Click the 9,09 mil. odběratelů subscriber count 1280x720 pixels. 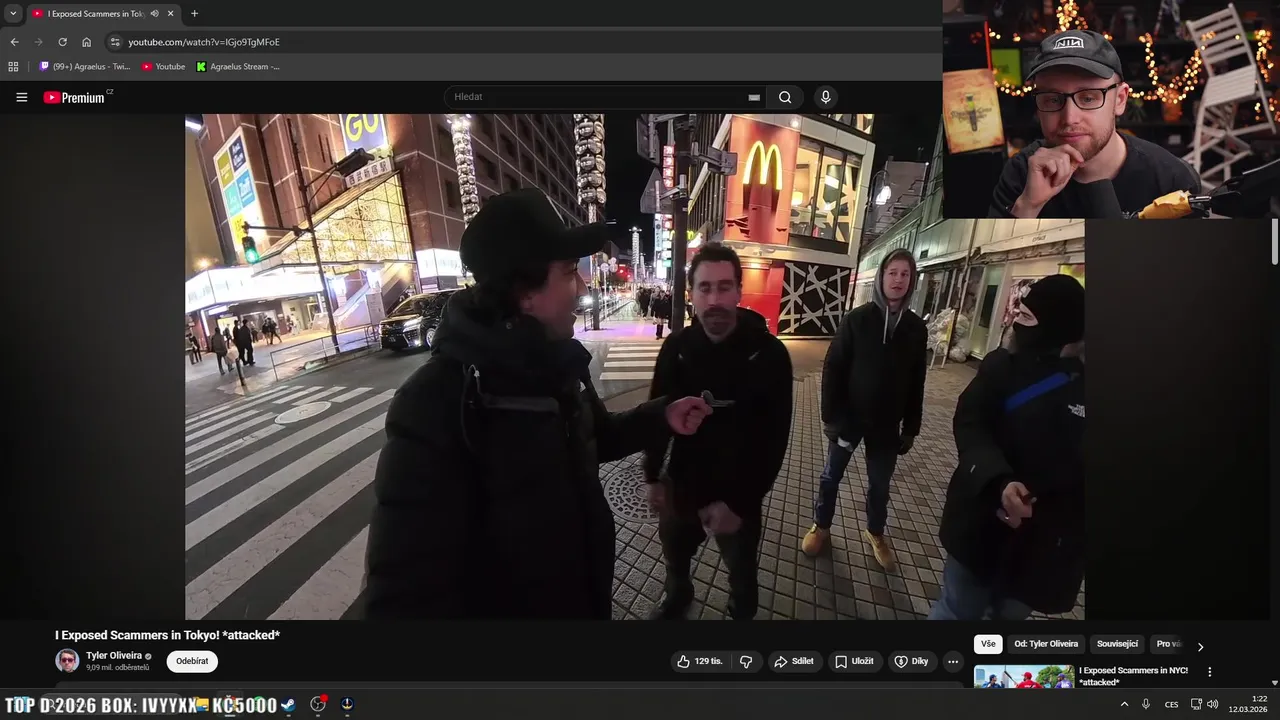tap(117, 668)
